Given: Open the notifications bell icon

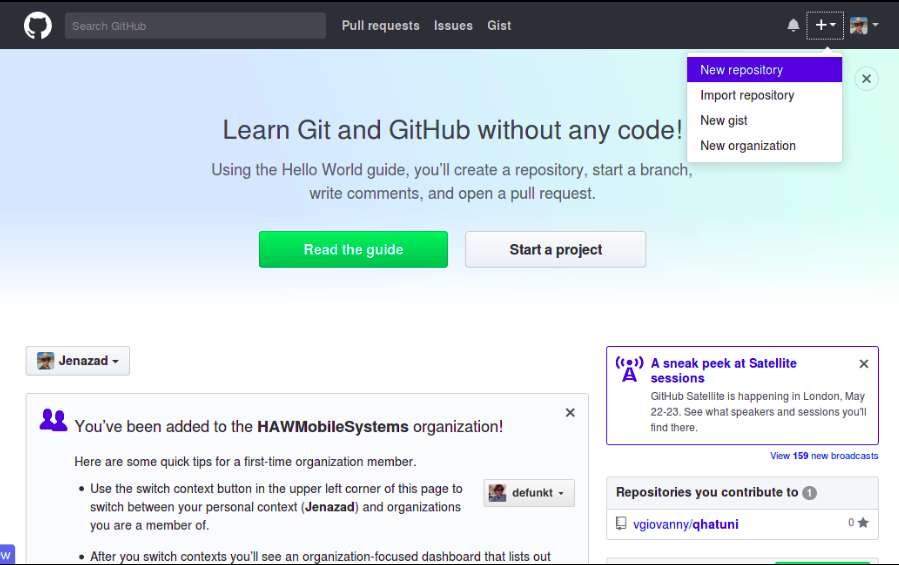Looking at the screenshot, I should 793,25.
